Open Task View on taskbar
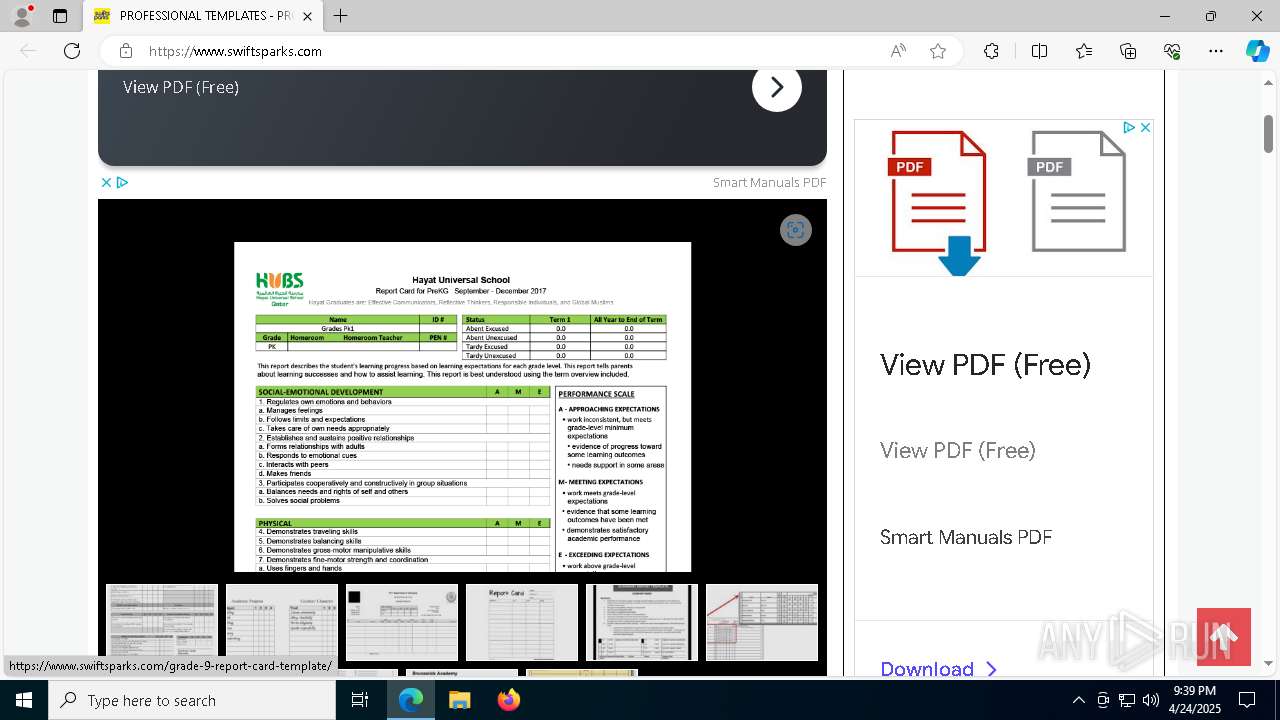 pyautogui.click(x=361, y=700)
